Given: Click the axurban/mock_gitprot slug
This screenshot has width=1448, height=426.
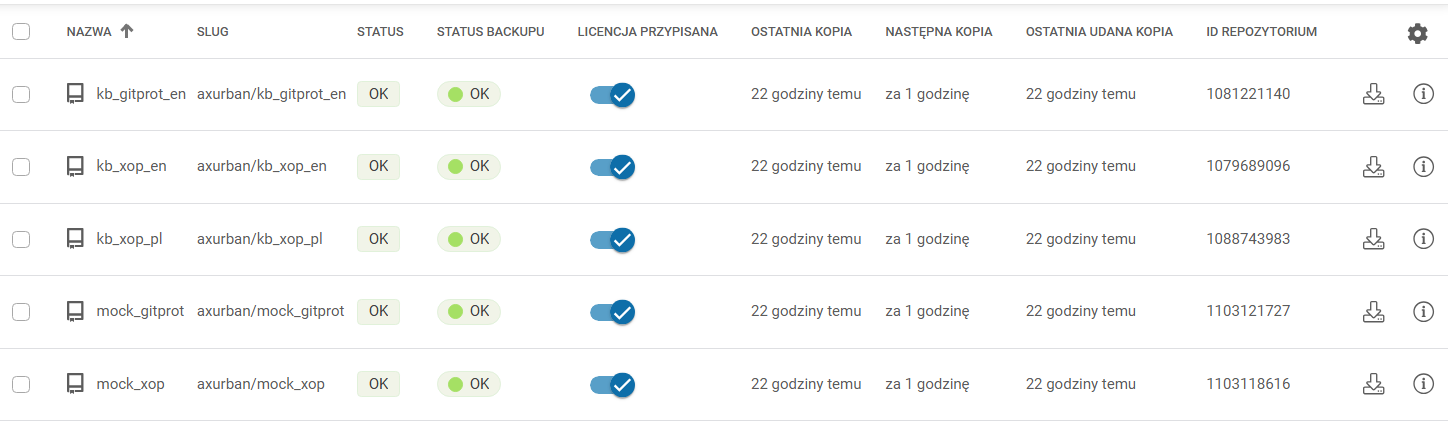Looking at the screenshot, I should 270,312.
